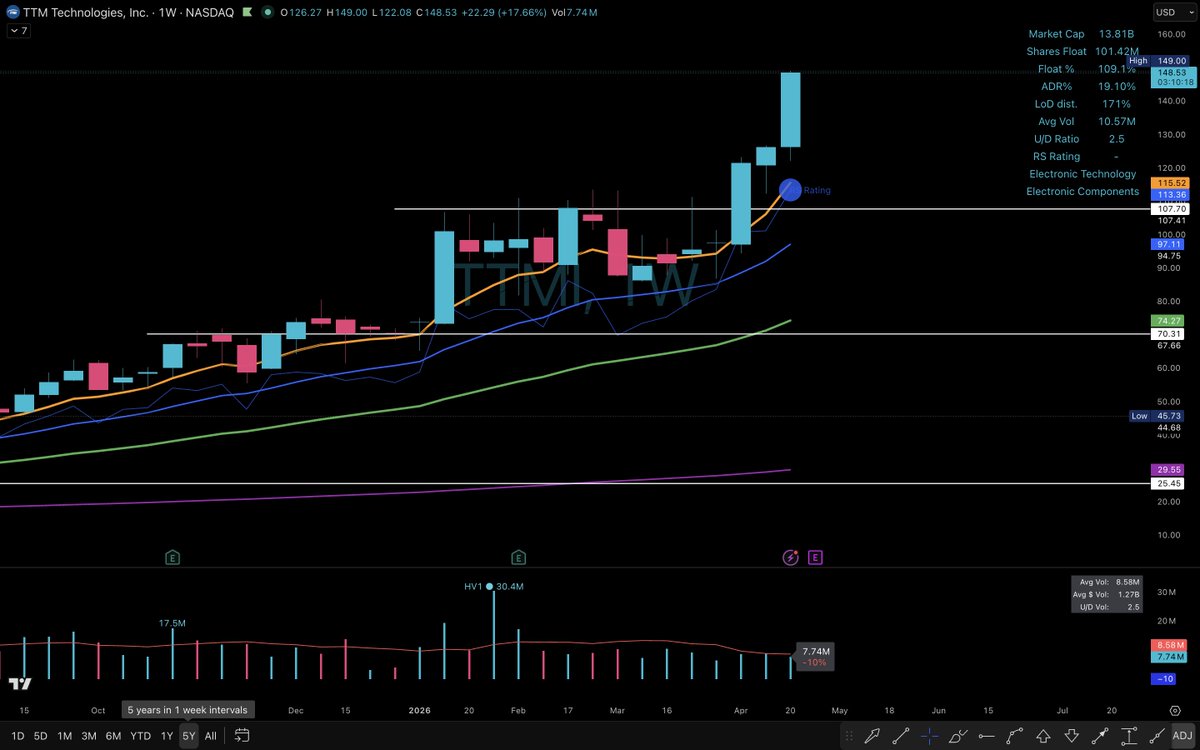Click the 1W interval label in title
The height and width of the screenshot is (750, 1200).
pyautogui.click(x=167, y=12)
